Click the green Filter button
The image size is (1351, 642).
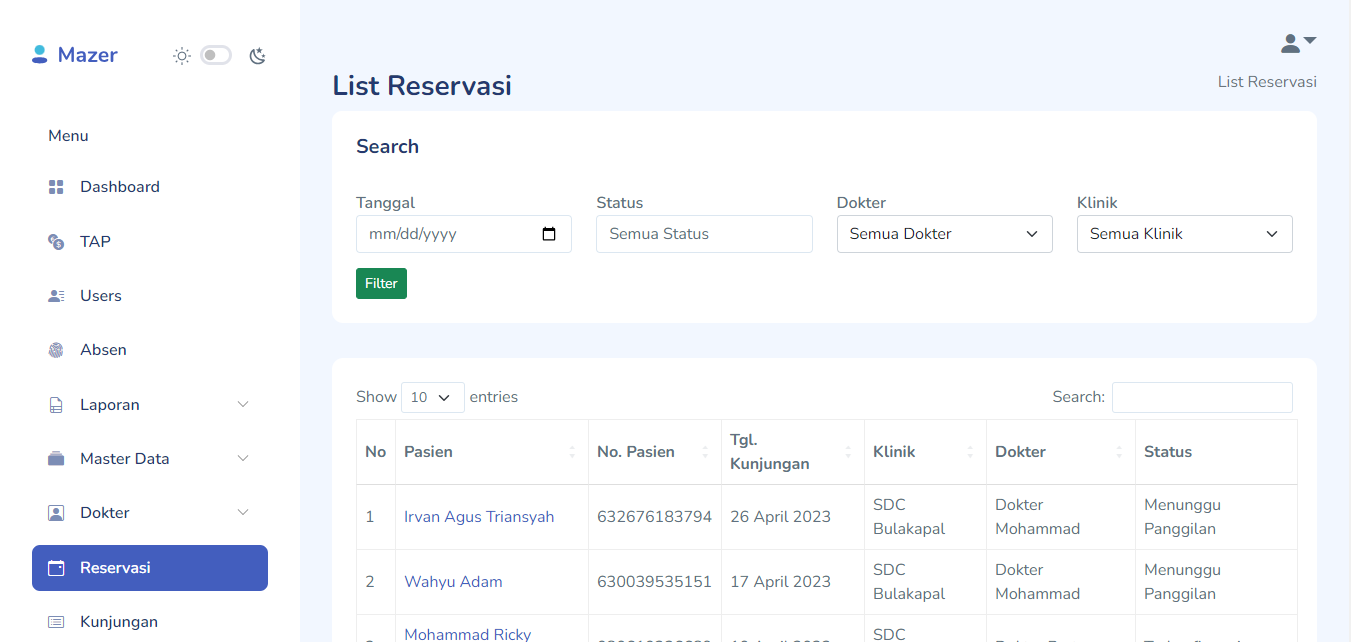(381, 284)
